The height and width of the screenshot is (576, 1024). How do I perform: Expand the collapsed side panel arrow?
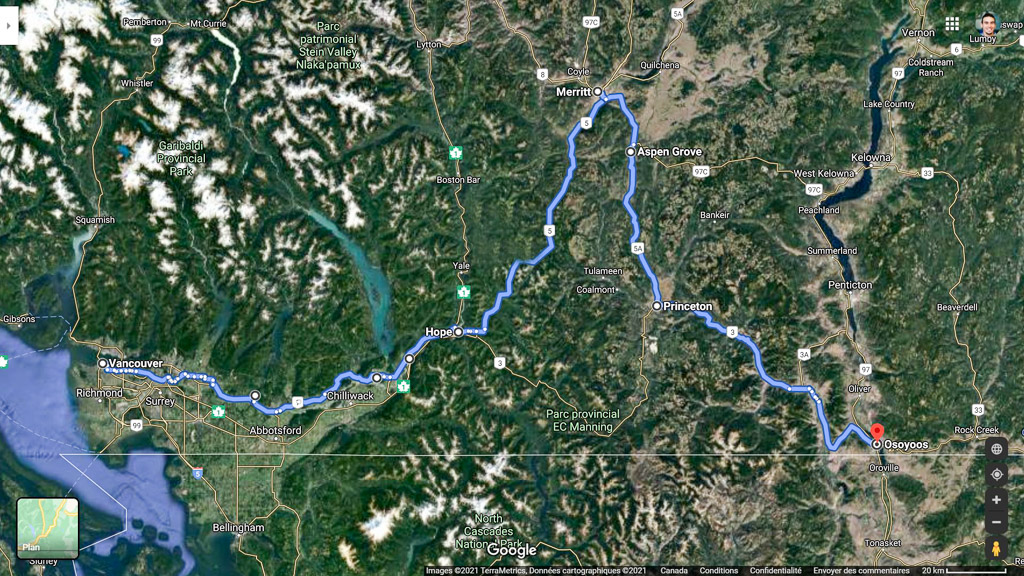(x=8, y=25)
